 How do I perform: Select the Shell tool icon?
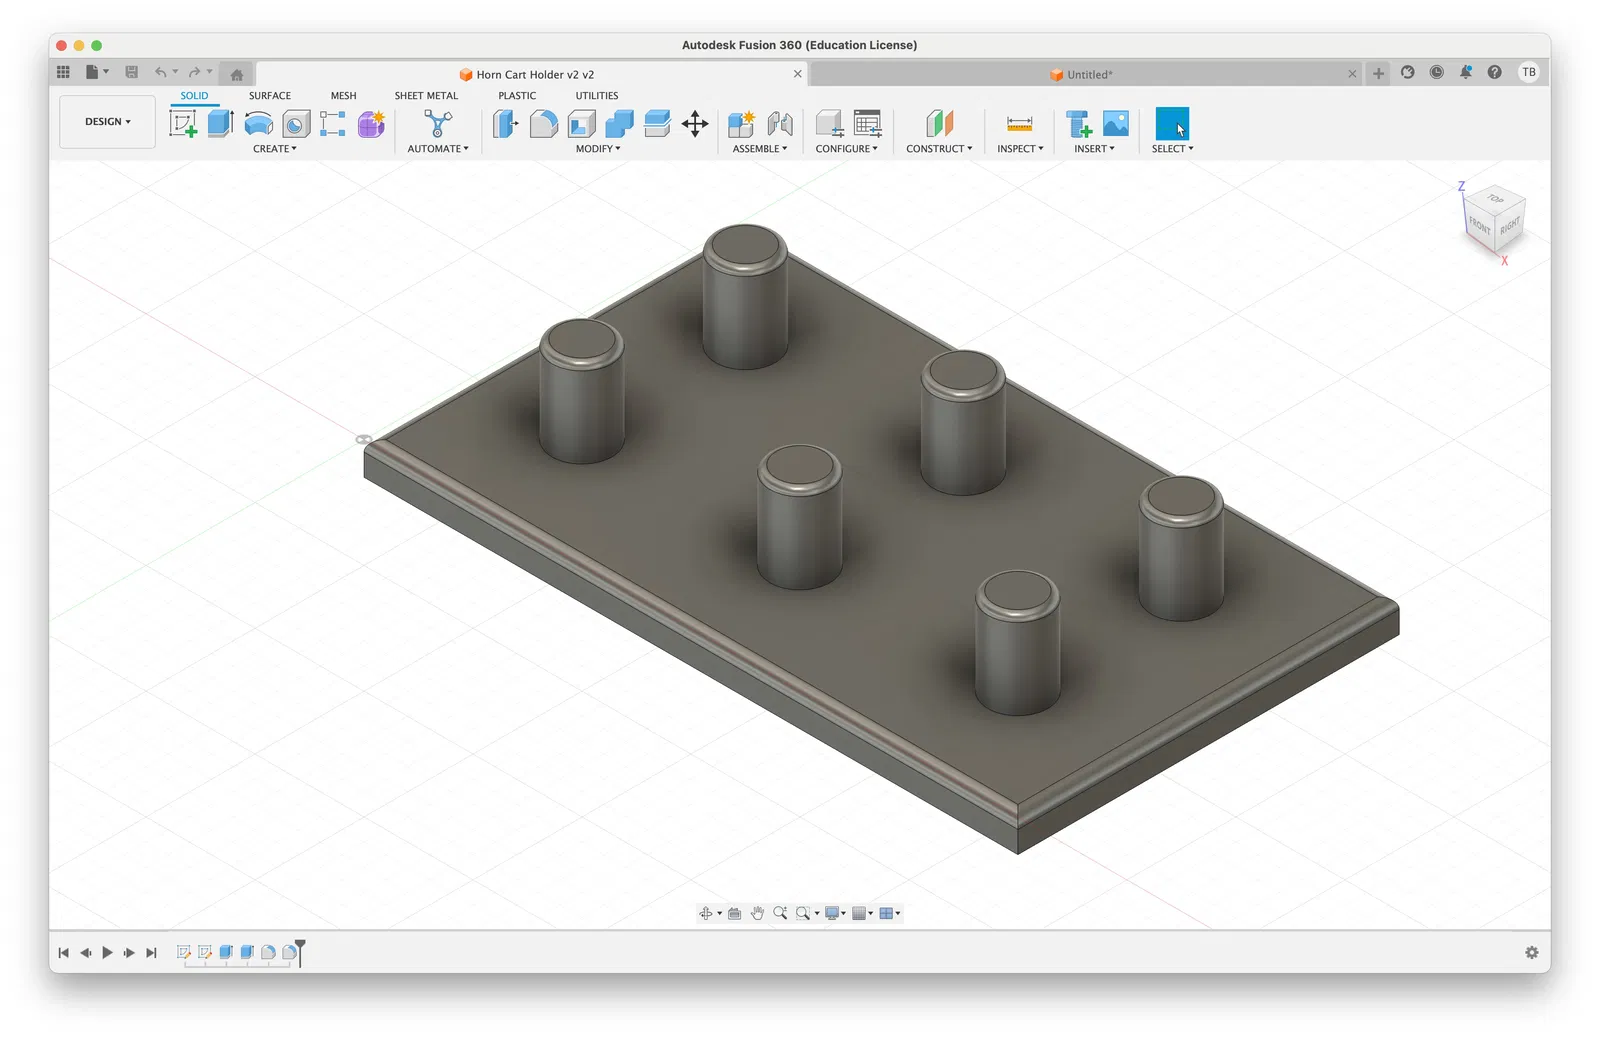point(581,124)
